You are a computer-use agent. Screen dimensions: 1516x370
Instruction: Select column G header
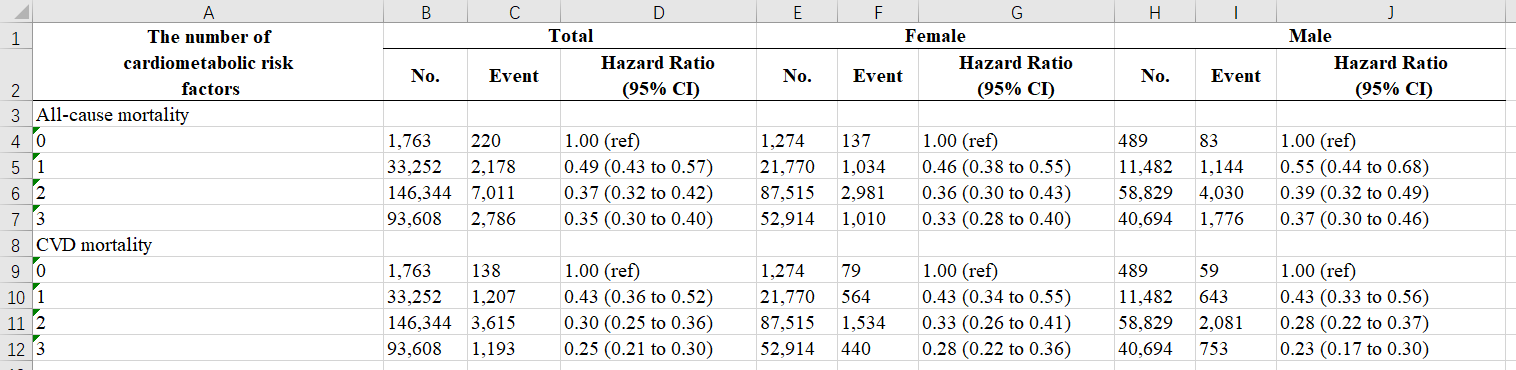click(x=1016, y=12)
